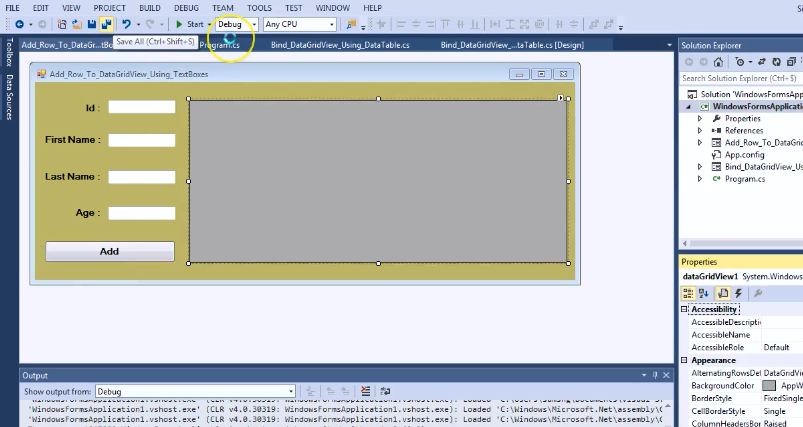The image size is (803, 427).
Task: Expand the References tree node
Action: [x=700, y=130]
